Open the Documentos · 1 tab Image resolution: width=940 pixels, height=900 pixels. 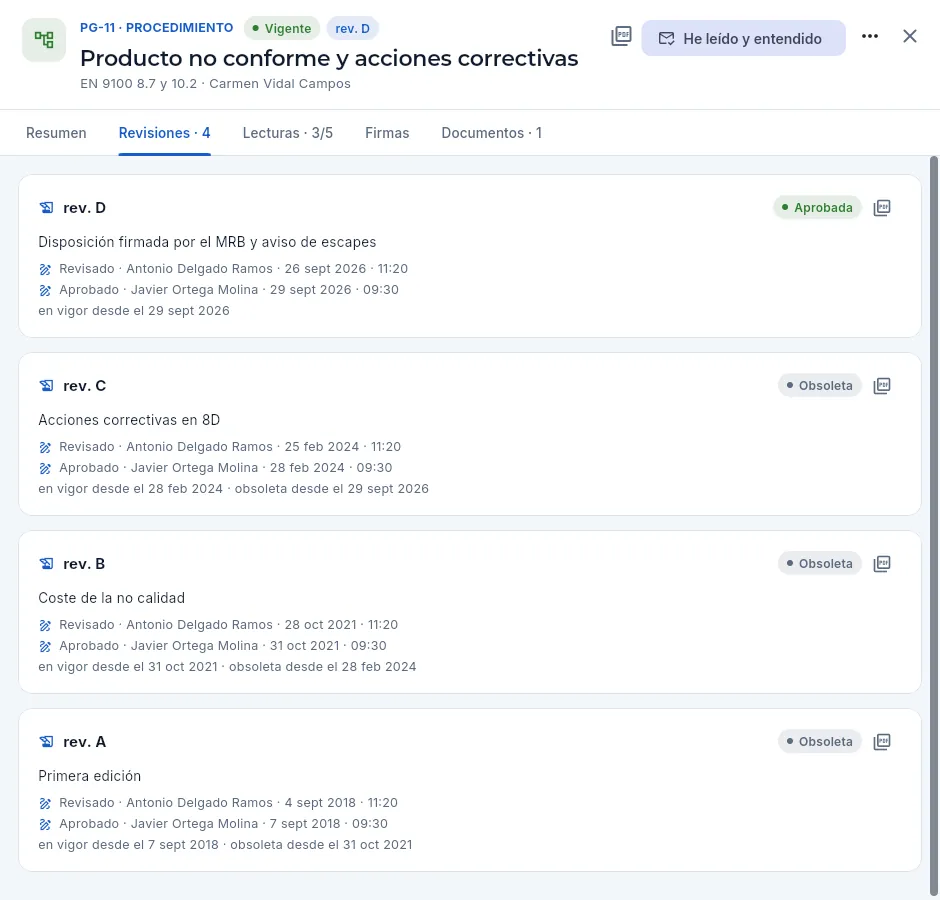tap(492, 133)
